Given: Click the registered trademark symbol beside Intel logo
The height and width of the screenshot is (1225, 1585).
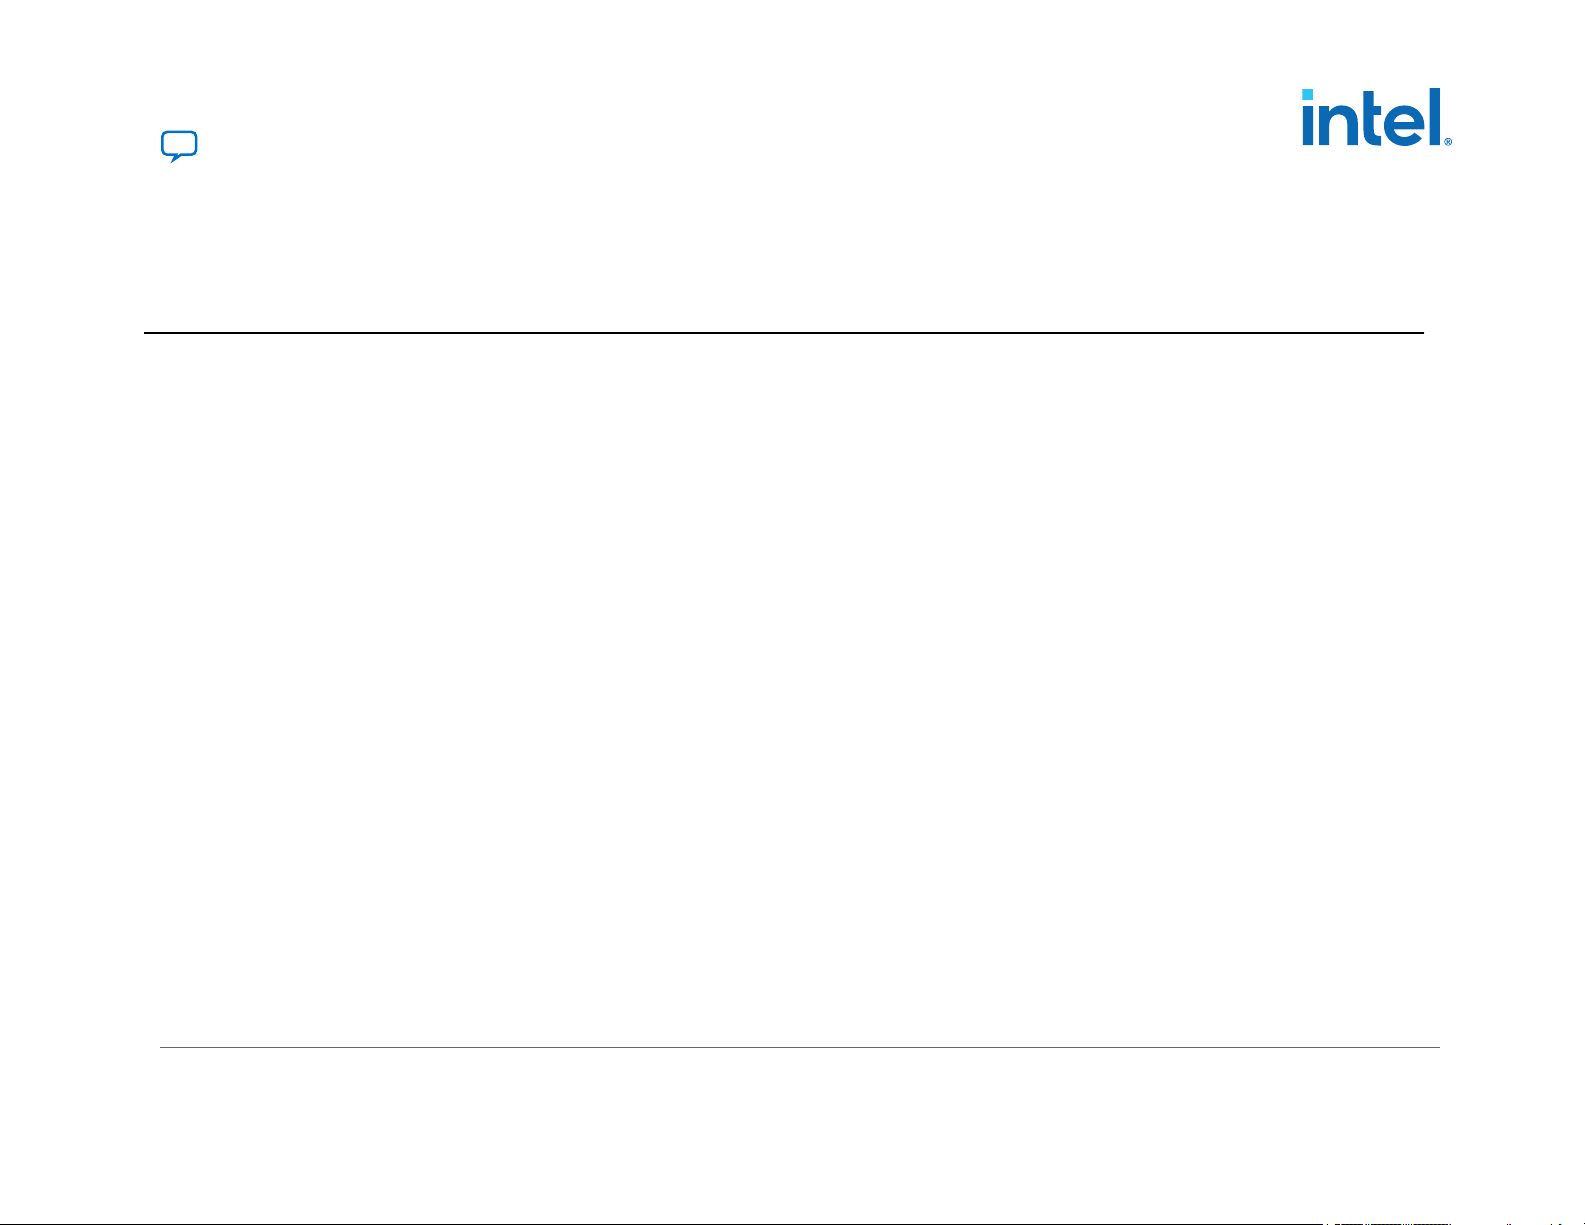Looking at the screenshot, I should click(x=1447, y=142).
